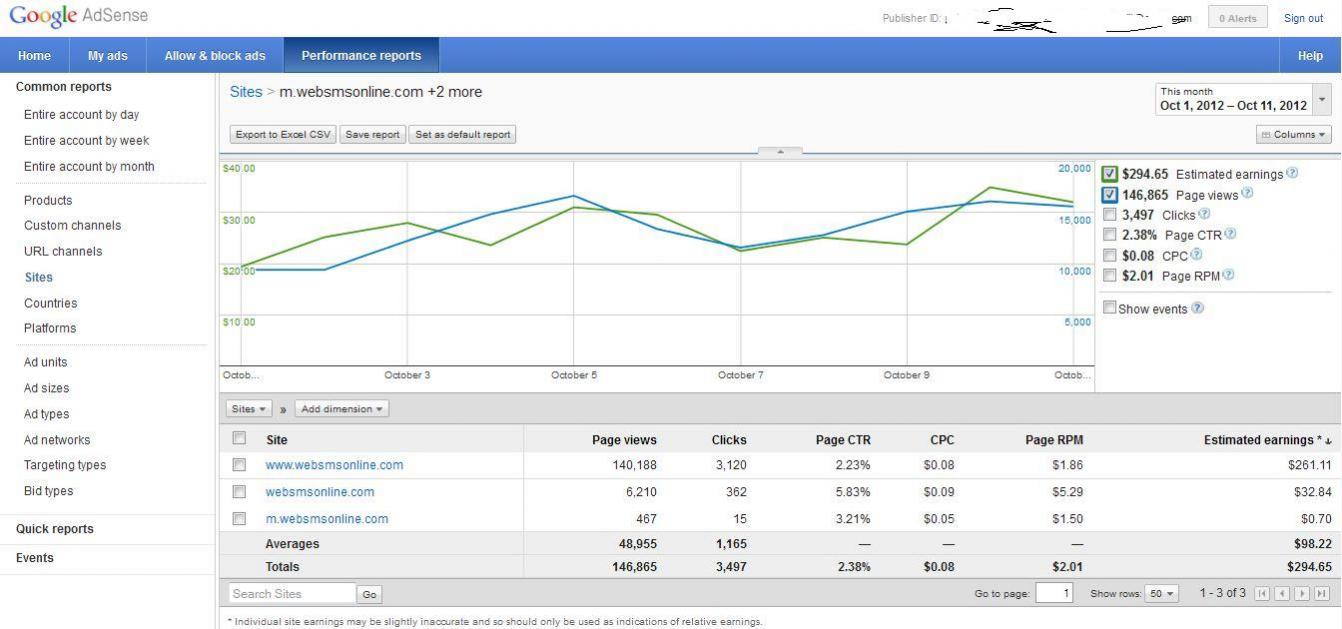
Task: Open the Allow & block ads tab
Action: tap(215, 56)
